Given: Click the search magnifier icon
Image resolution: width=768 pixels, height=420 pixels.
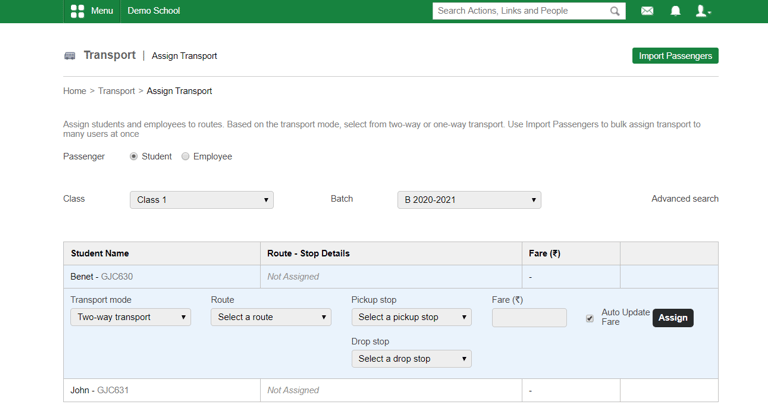Looking at the screenshot, I should (615, 11).
